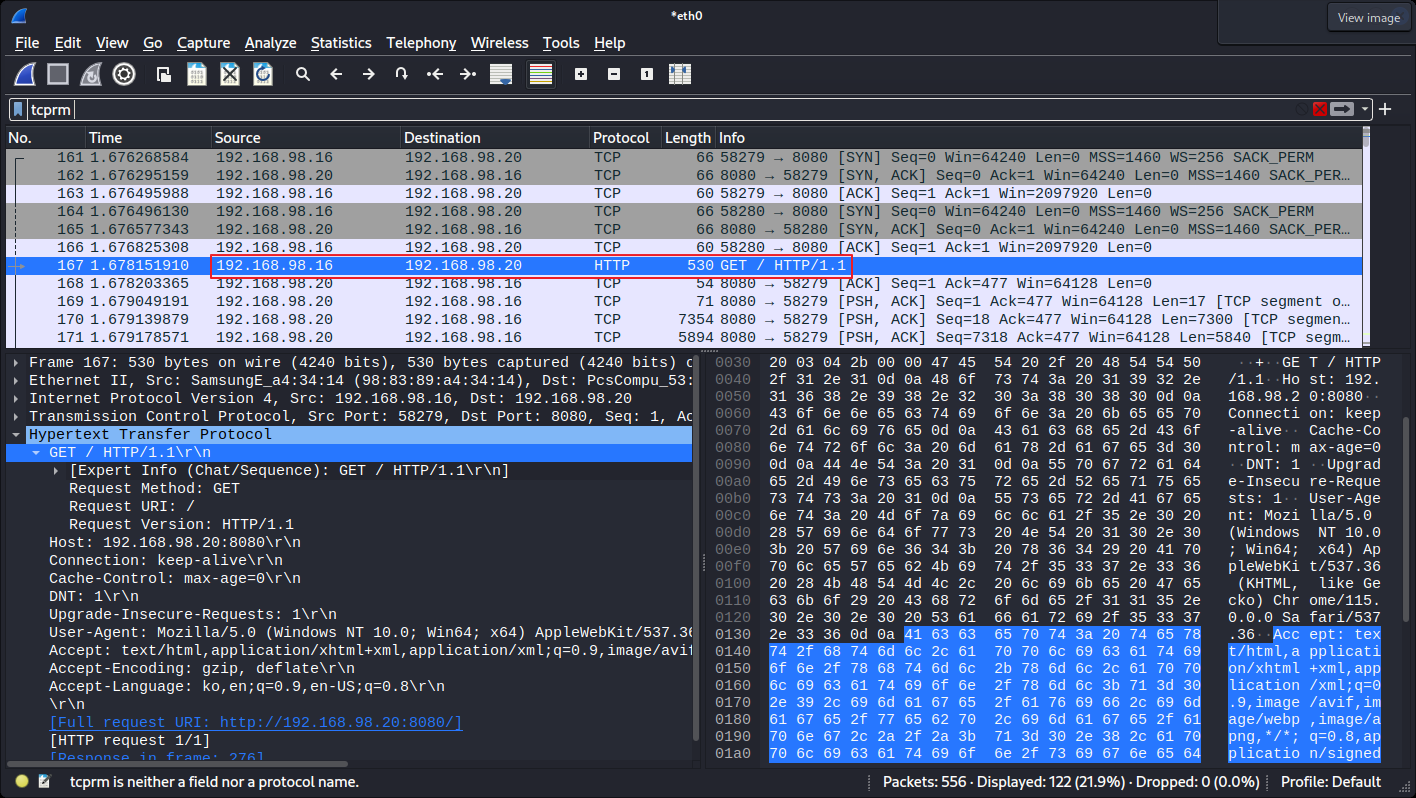The width and height of the screenshot is (1416, 798).
Task: Reload this capture file
Action: pos(261,73)
